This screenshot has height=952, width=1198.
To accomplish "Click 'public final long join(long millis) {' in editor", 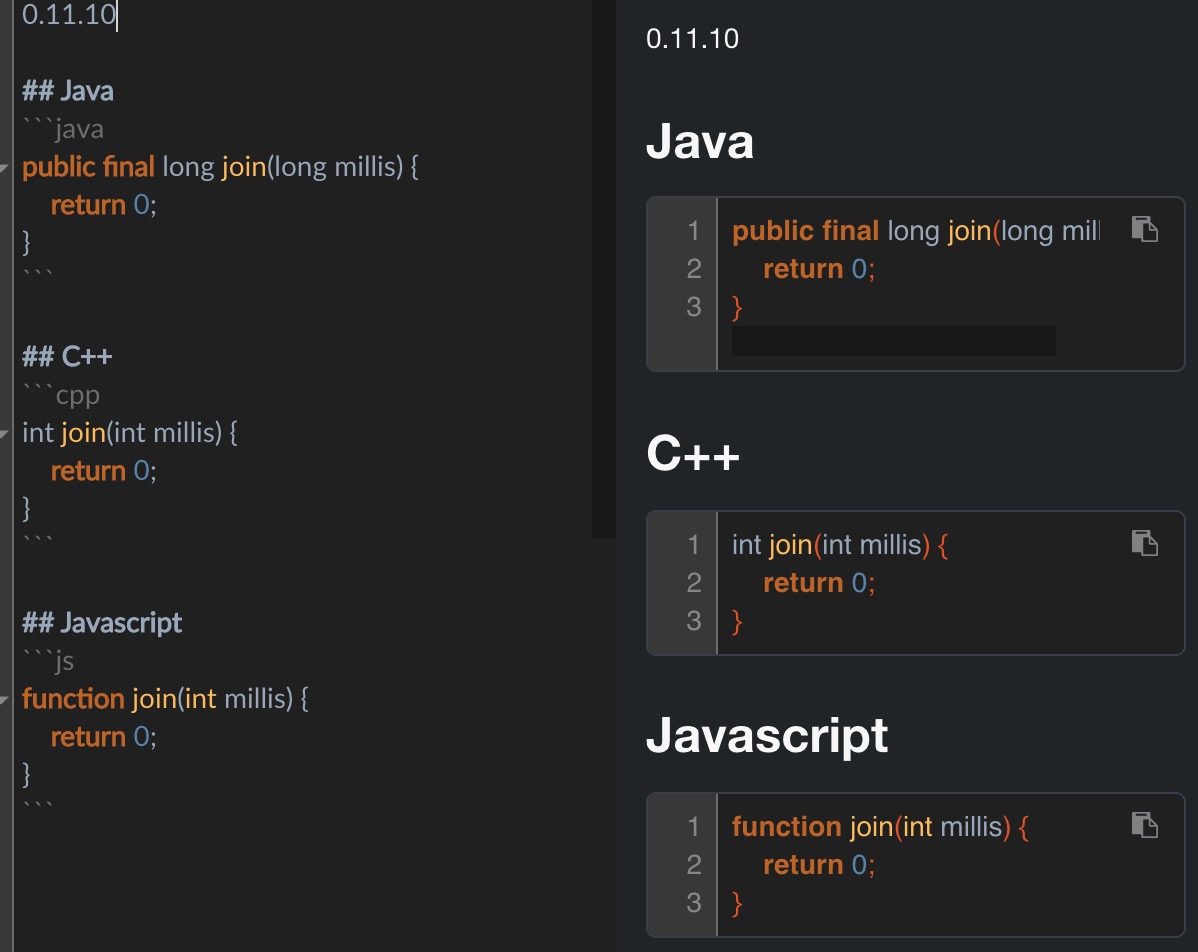I will pyautogui.click(x=220, y=167).
